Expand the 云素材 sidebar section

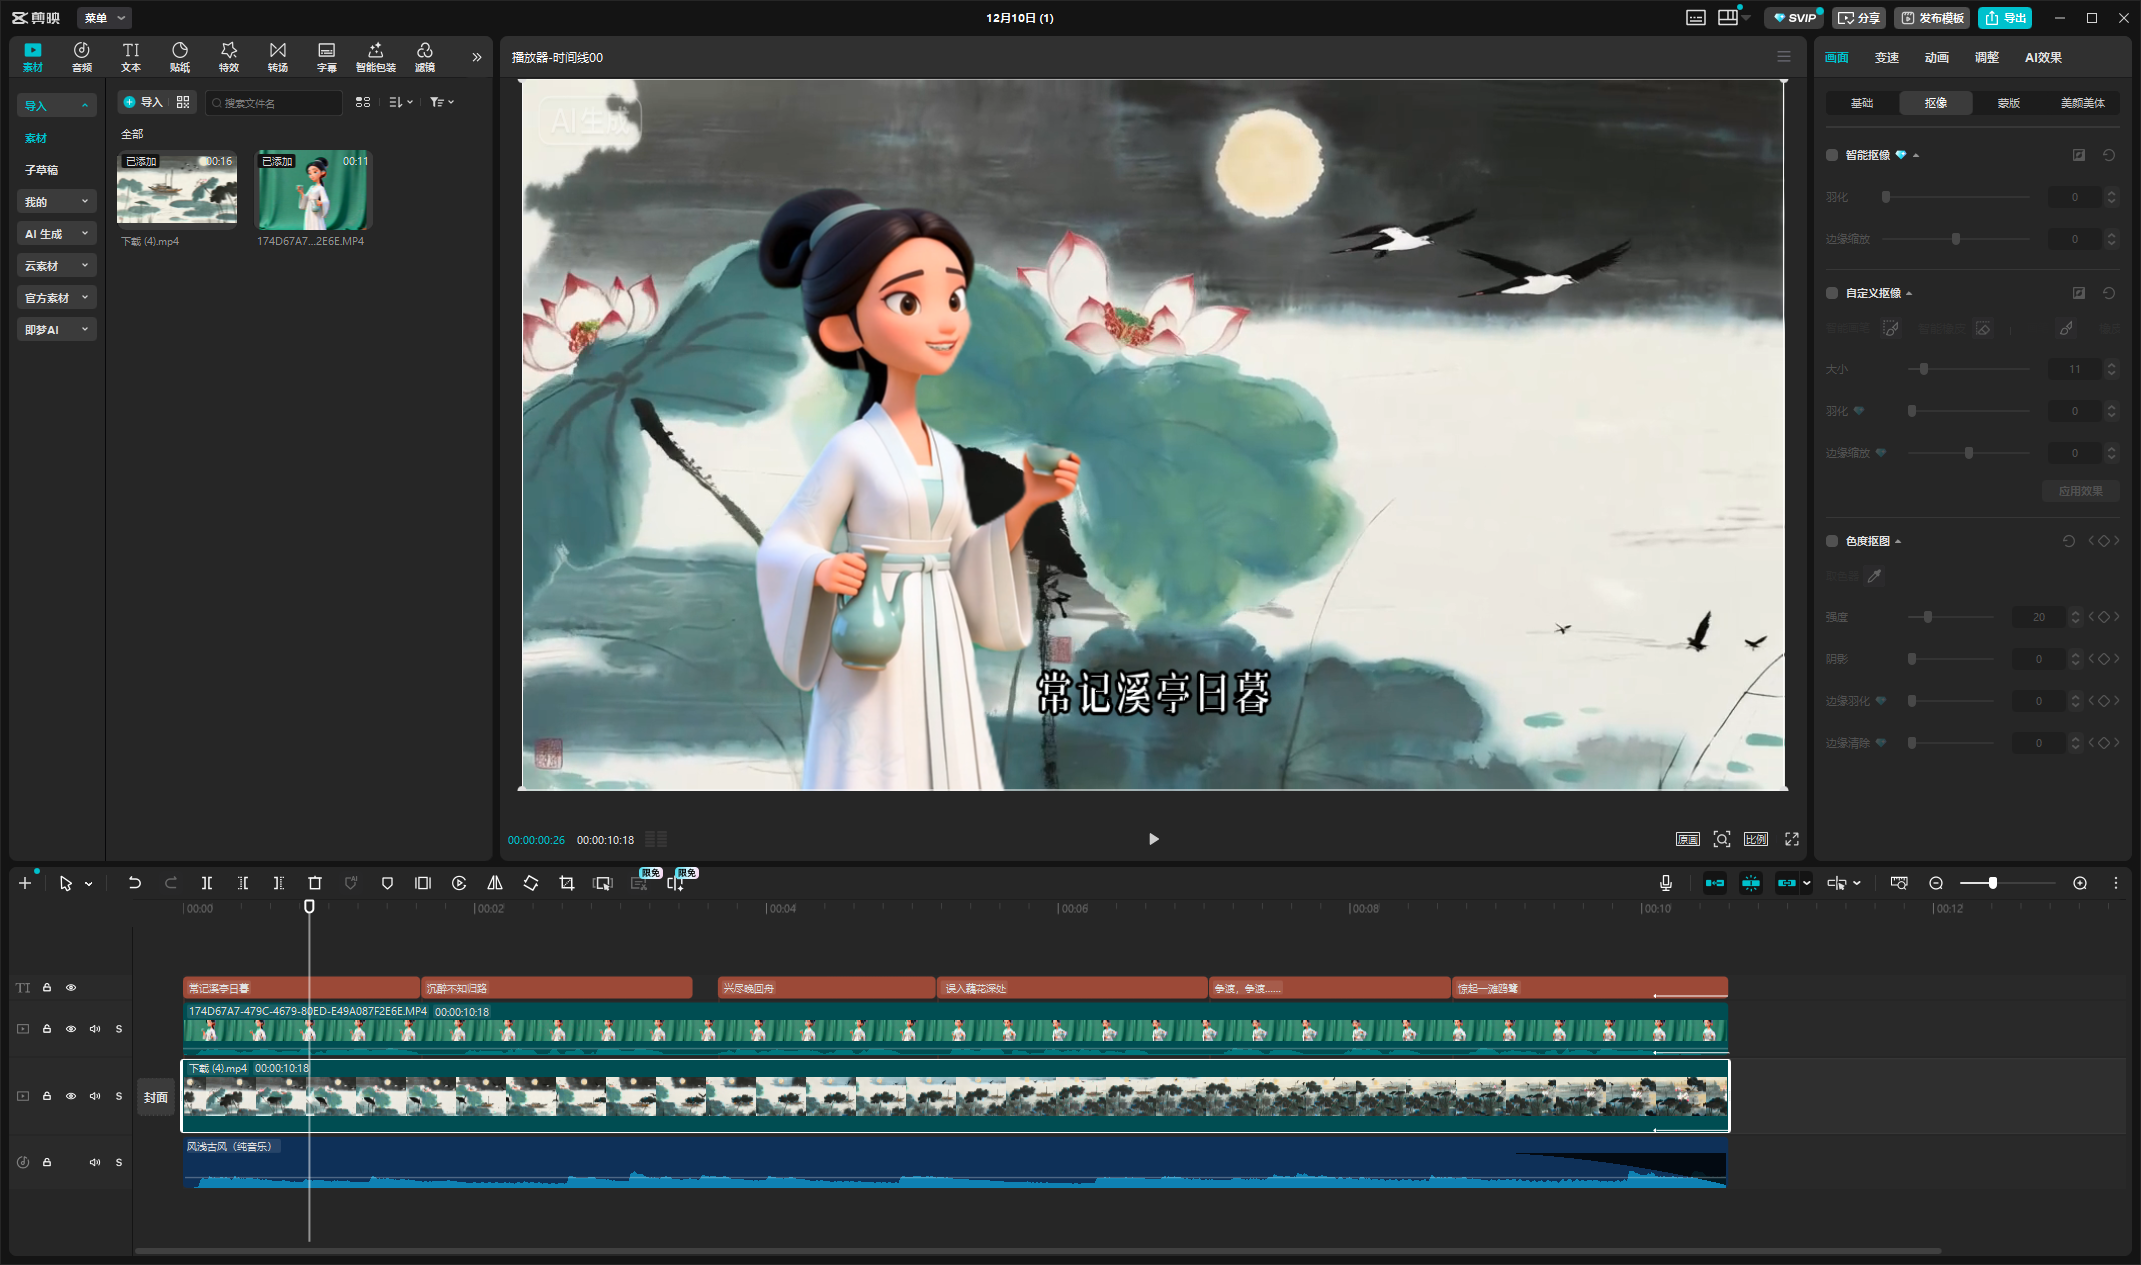coord(56,266)
